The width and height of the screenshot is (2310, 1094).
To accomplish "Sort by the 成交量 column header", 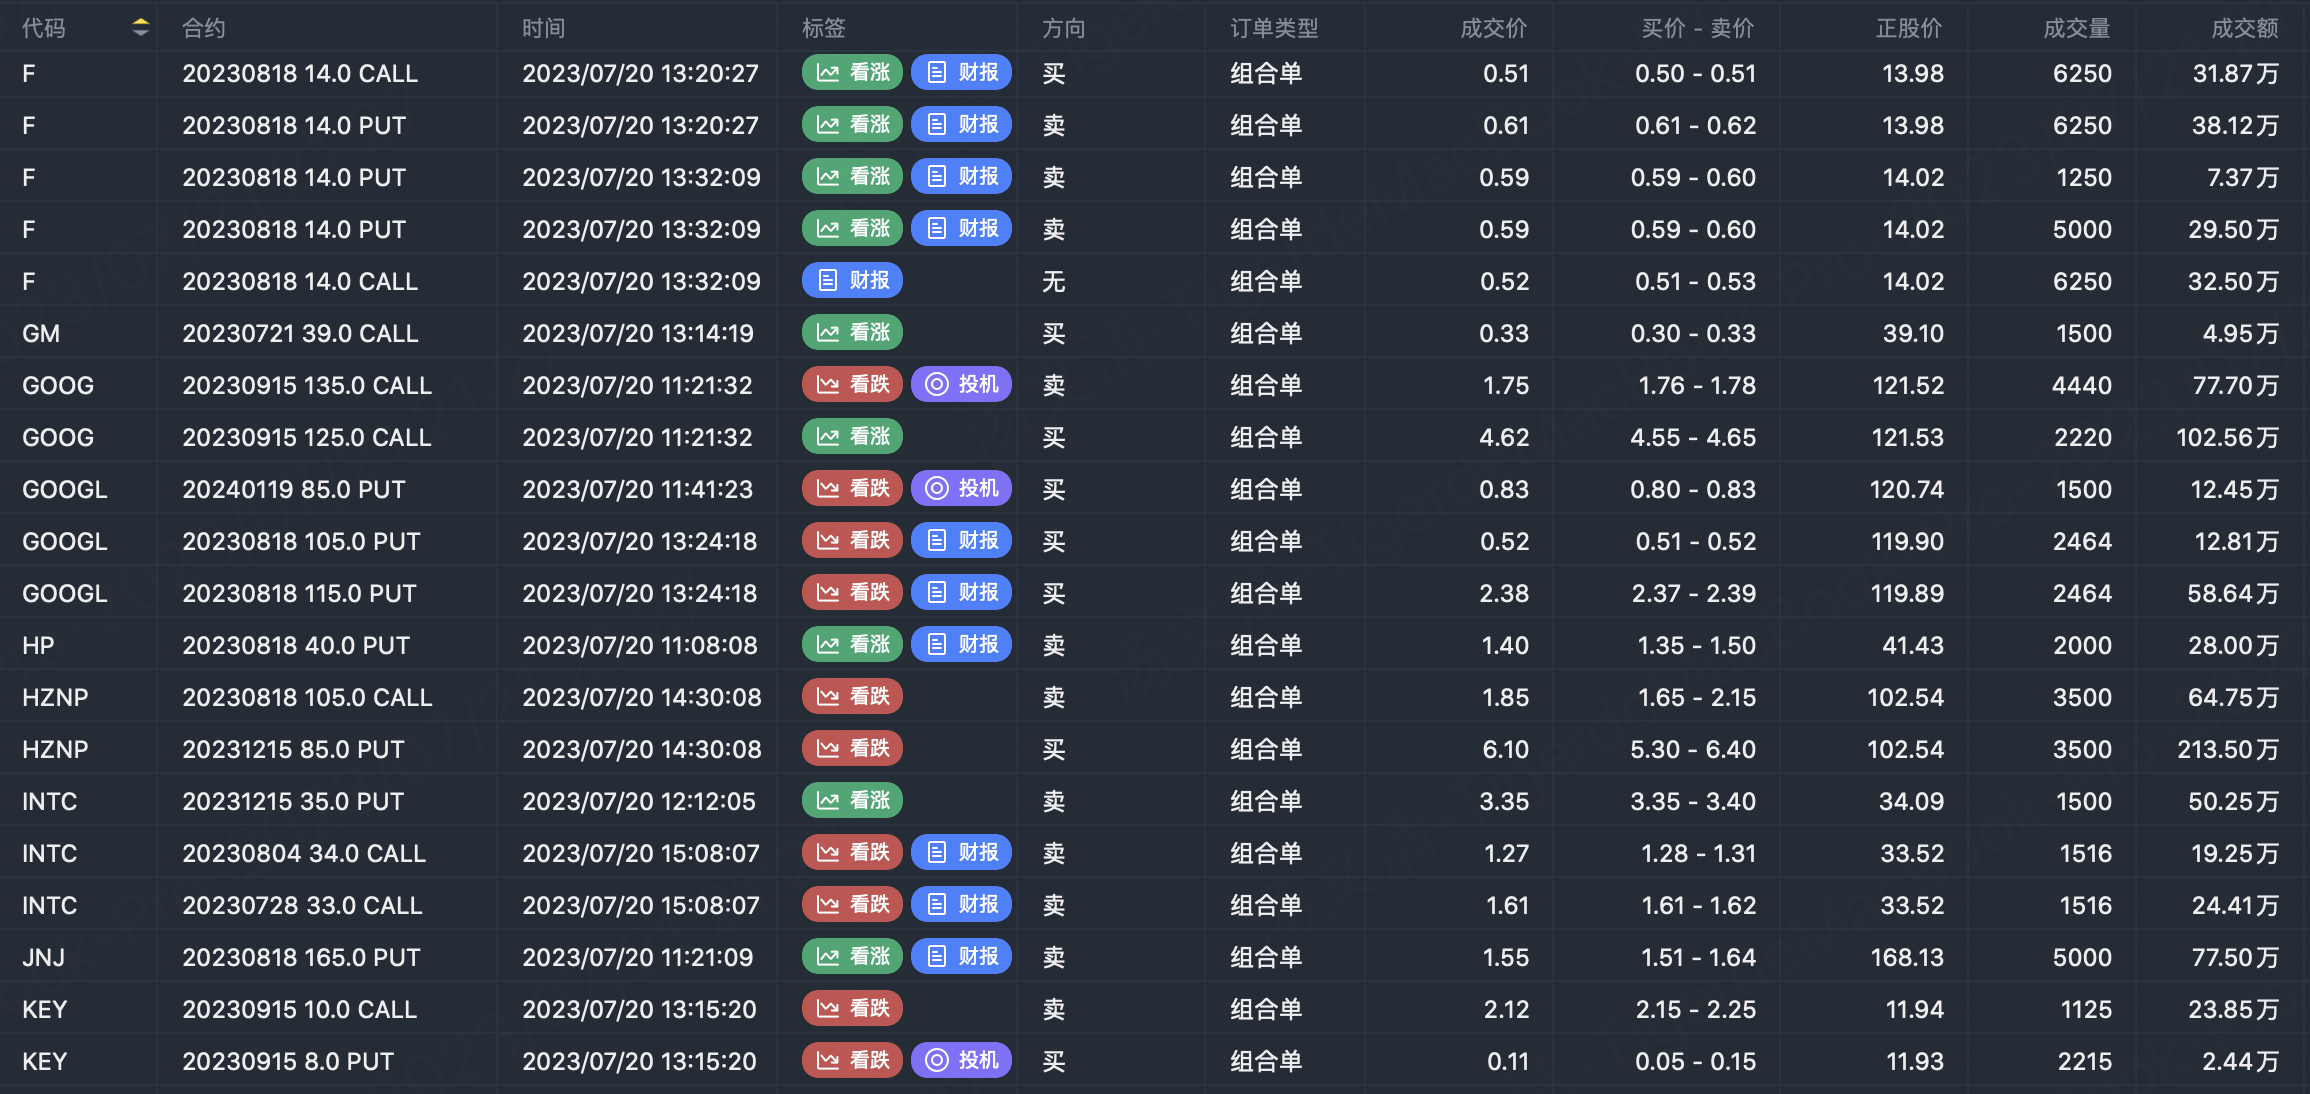I will (2076, 28).
